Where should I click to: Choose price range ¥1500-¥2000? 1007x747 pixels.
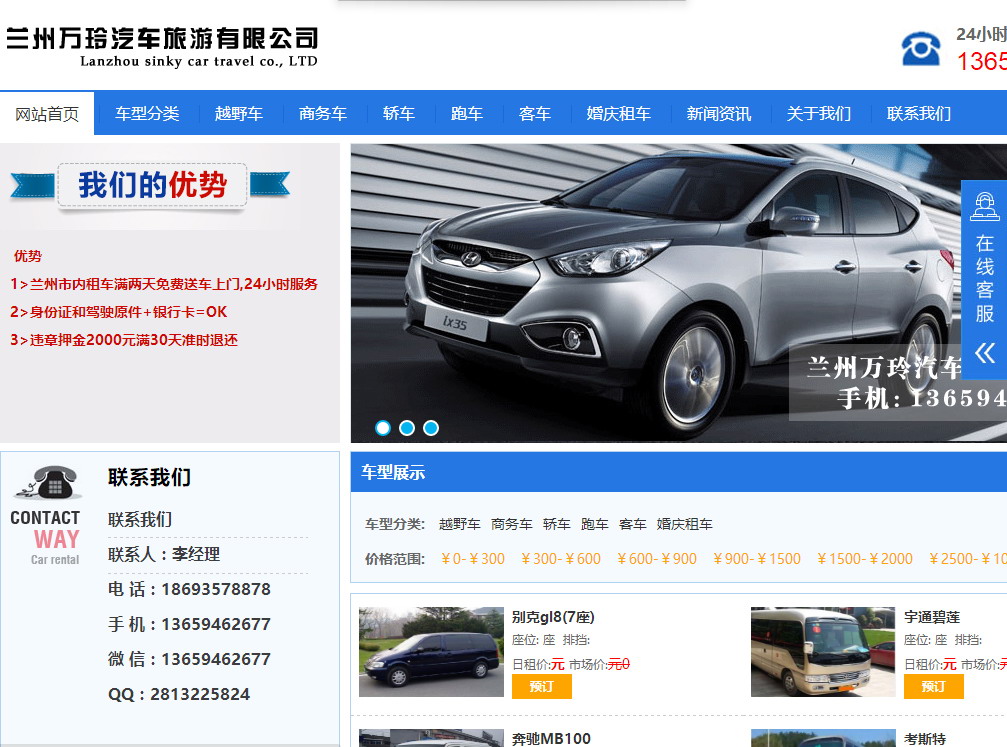[865, 559]
